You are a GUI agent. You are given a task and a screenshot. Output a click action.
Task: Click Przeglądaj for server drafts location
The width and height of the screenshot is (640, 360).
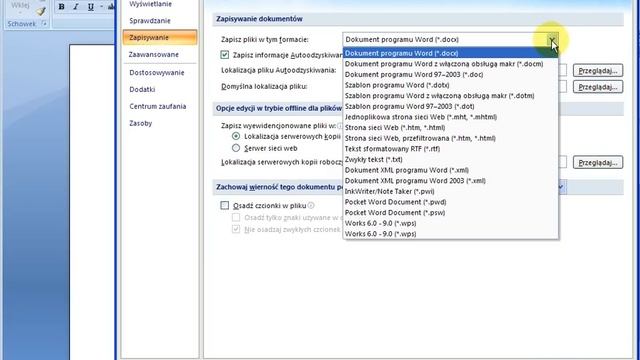tap(598, 162)
